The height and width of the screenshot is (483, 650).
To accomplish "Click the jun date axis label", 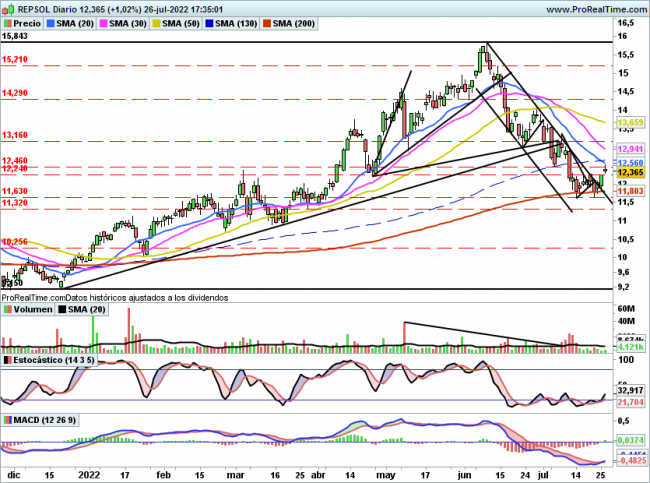I will pyautogui.click(x=464, y=475).
